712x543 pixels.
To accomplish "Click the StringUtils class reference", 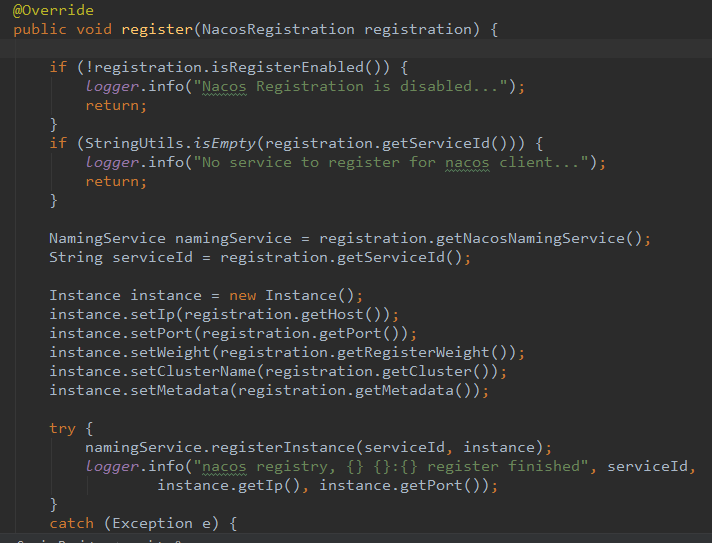I will 134,143.
